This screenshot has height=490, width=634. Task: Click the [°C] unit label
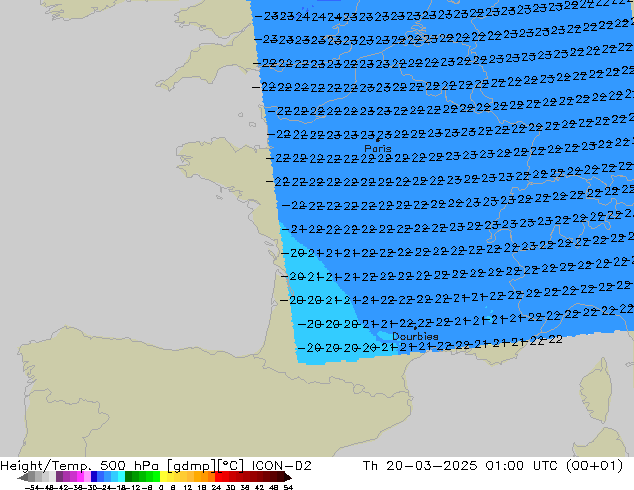pos(230,466)
